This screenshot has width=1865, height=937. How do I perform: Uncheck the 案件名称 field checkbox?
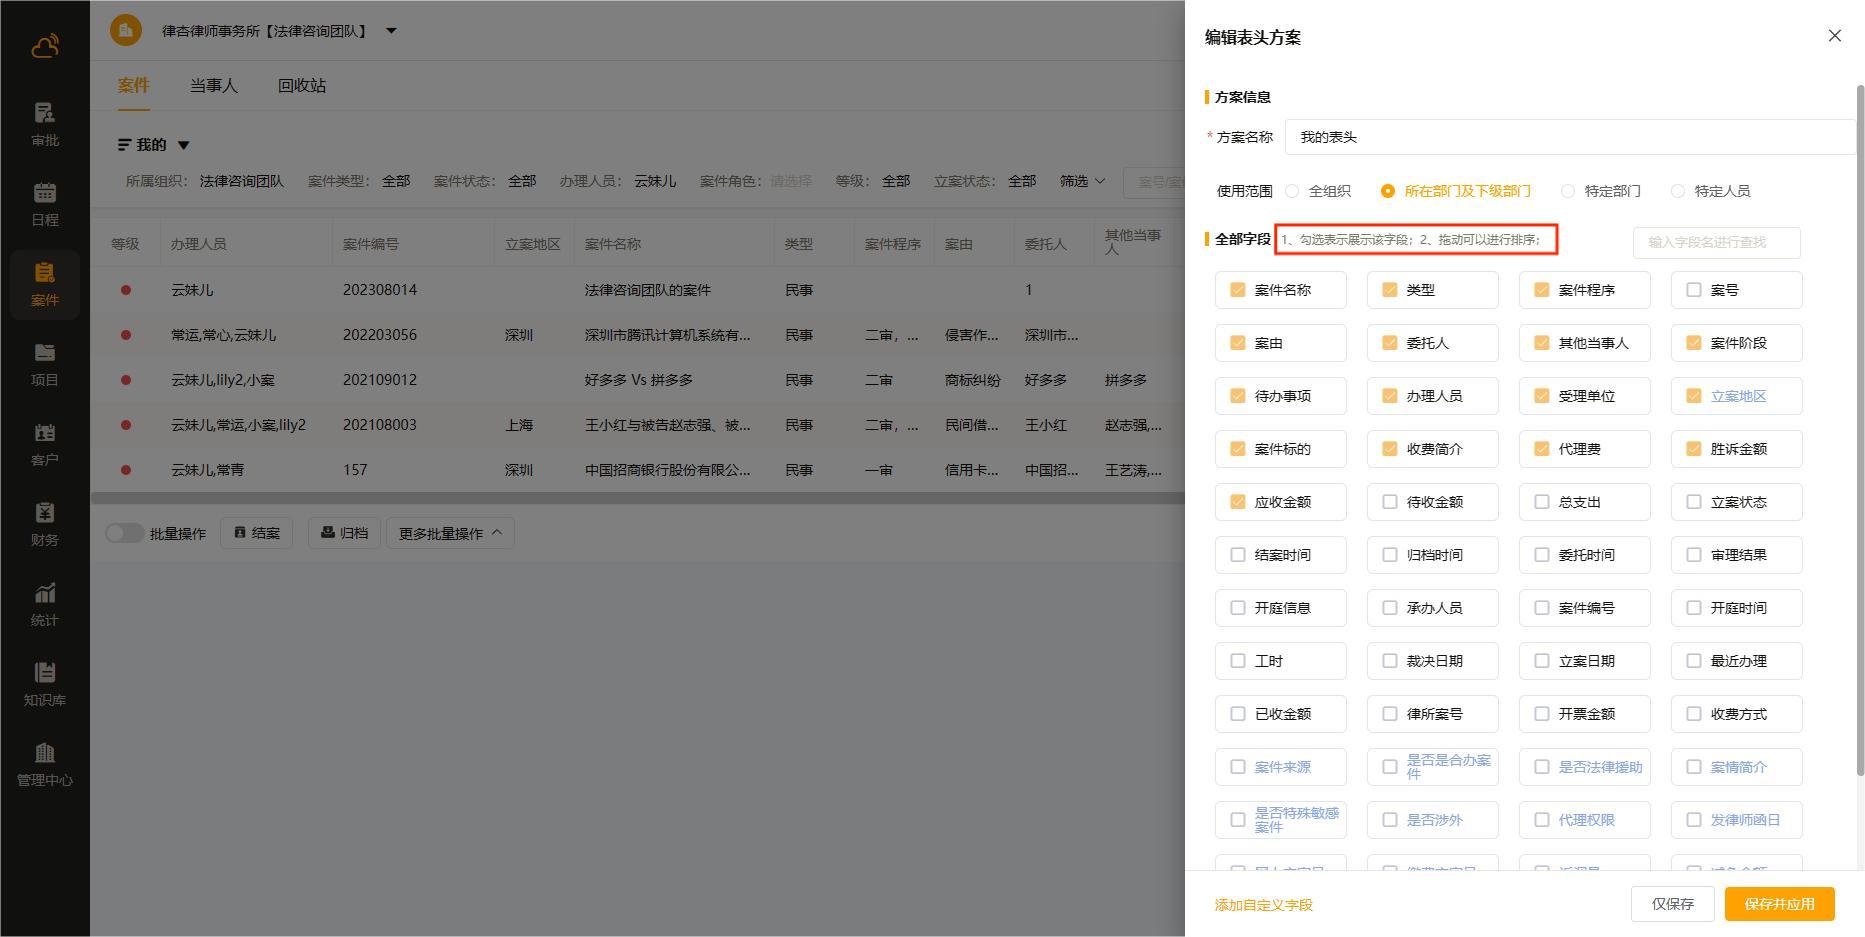pos(1238,290)
